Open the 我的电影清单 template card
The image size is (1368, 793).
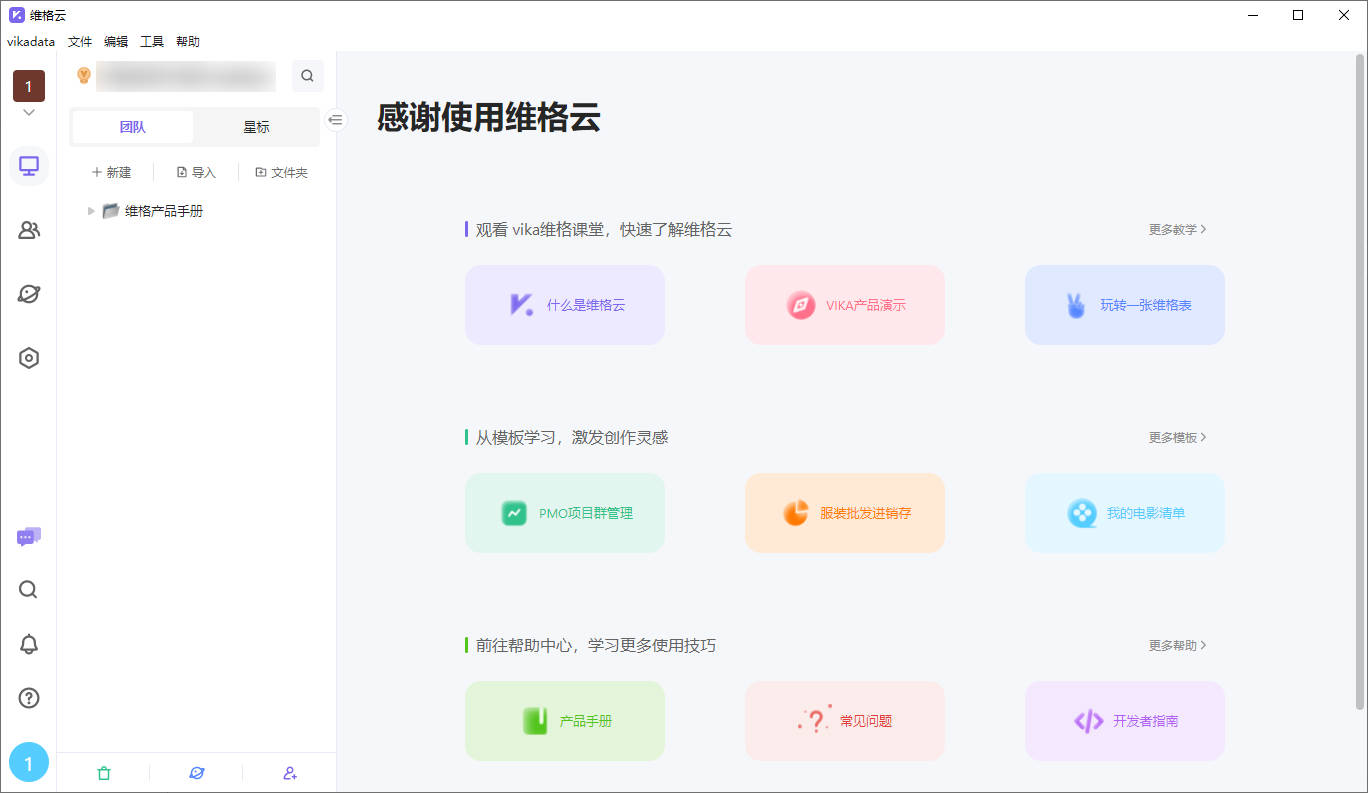point(1125,513)
